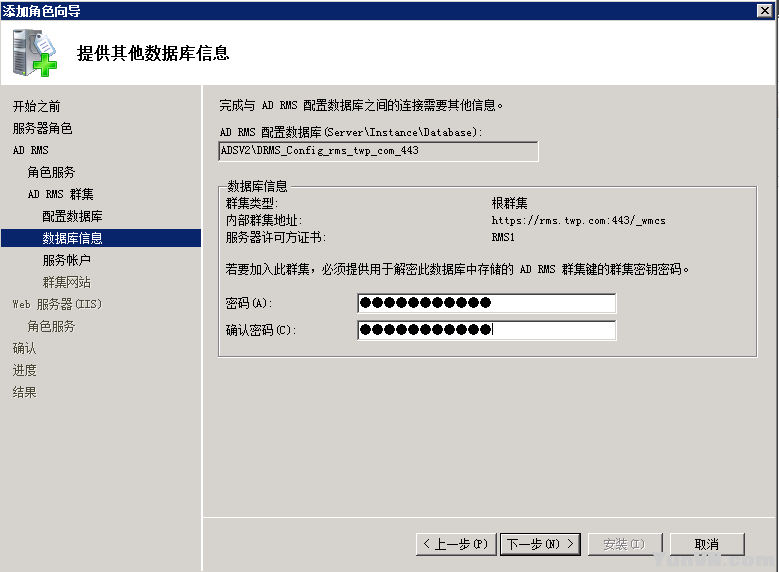Select the Web 服务器(IIS) step
The height and width of the screenshot is (572, 779).
57,304
